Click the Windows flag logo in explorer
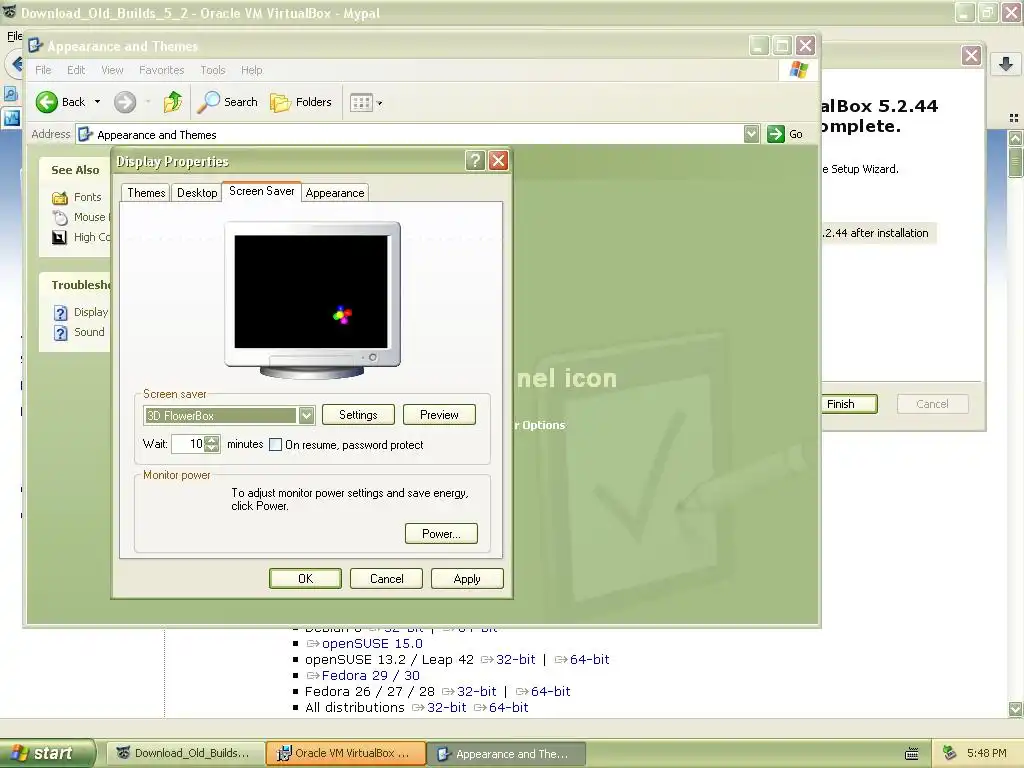 click(799, 69)
